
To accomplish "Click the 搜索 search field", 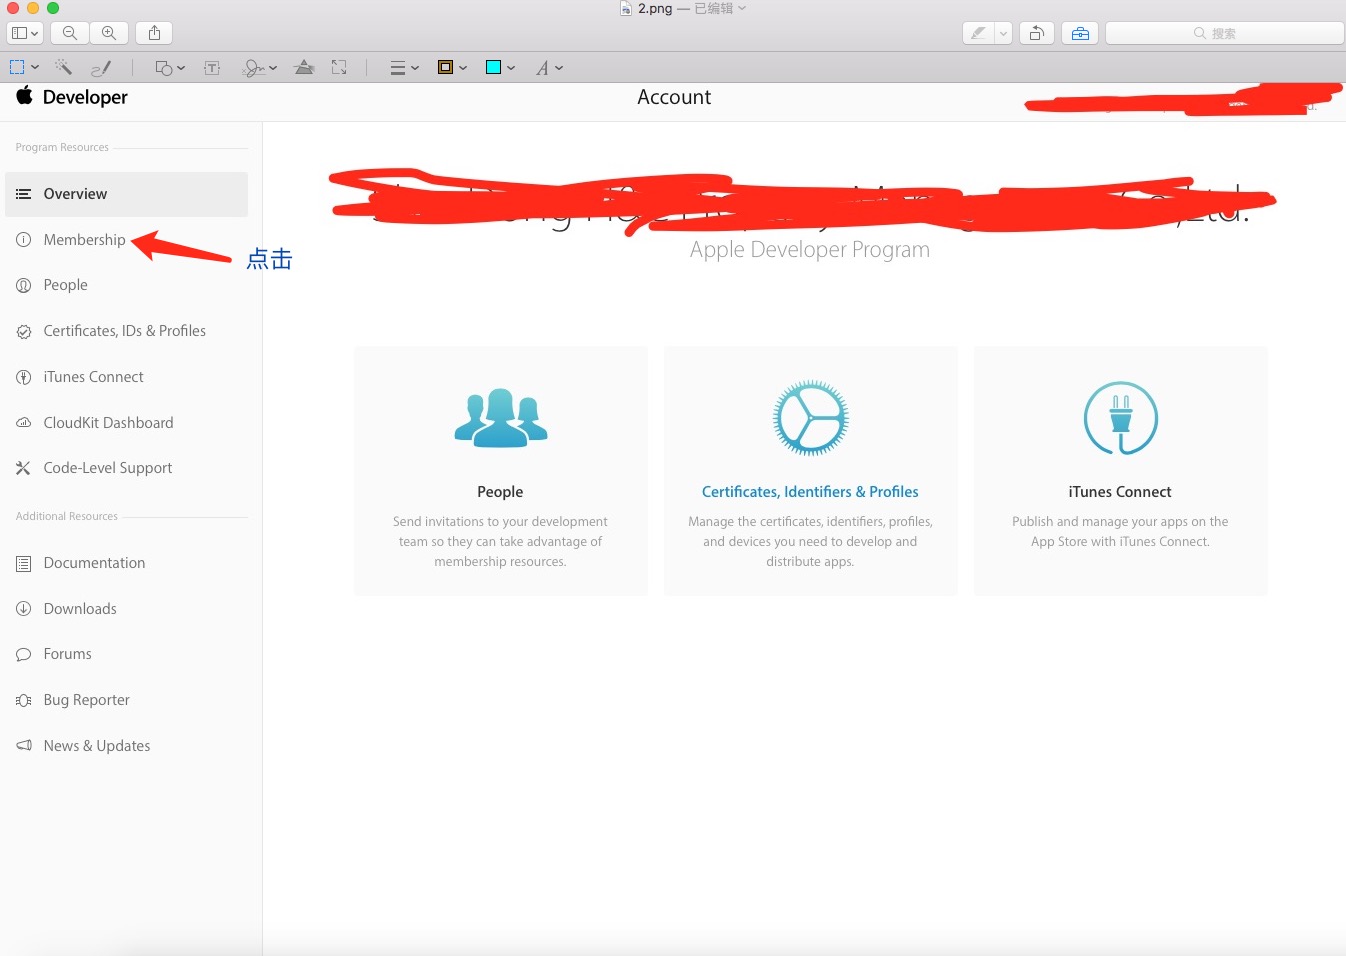I will tap(1224, 33).
